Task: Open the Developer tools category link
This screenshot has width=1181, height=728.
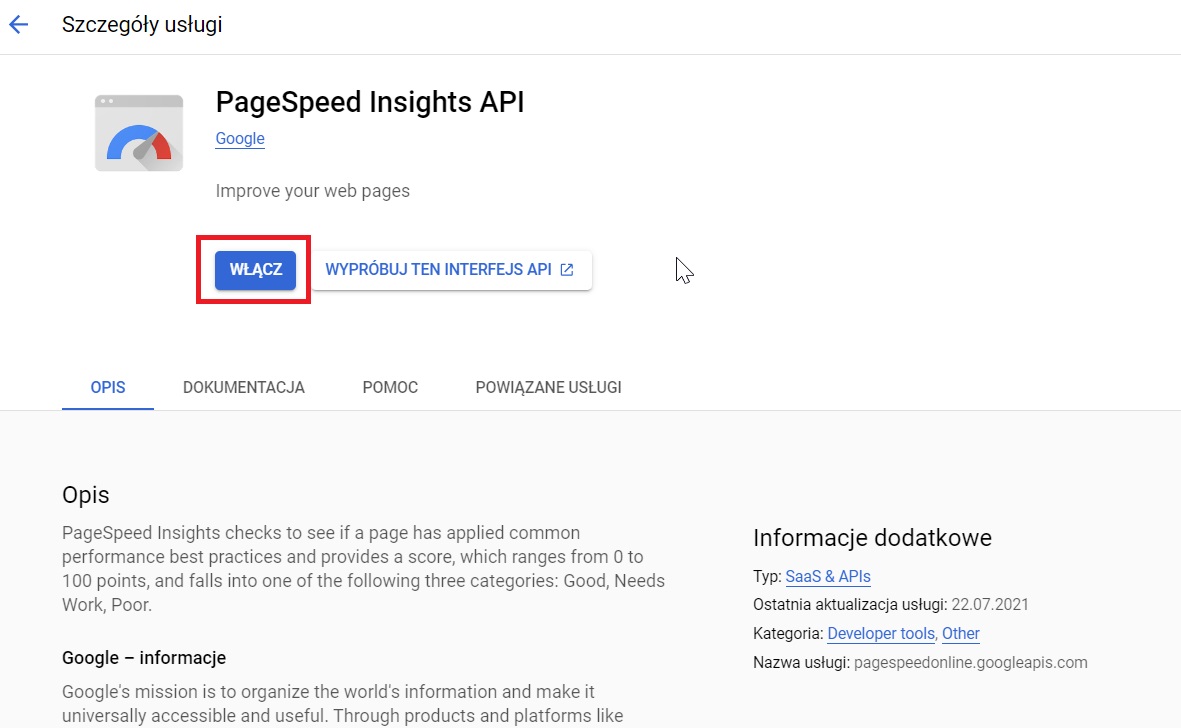Action: [880, 633]
